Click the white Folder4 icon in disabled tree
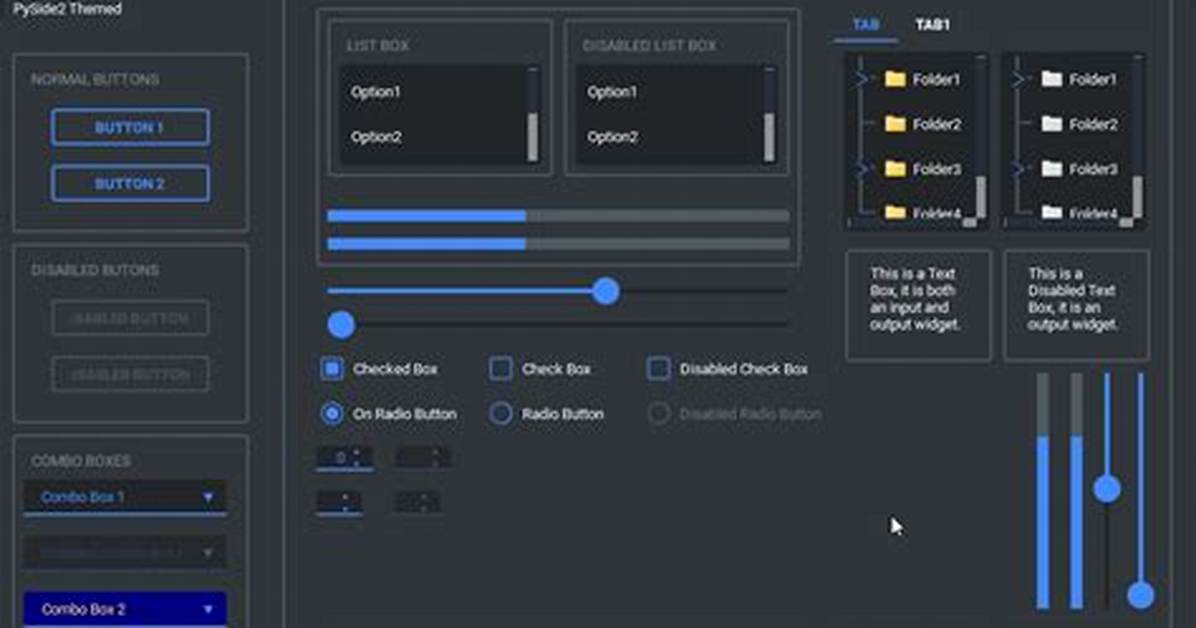 pyautogui.click(x=1052, y=212)
